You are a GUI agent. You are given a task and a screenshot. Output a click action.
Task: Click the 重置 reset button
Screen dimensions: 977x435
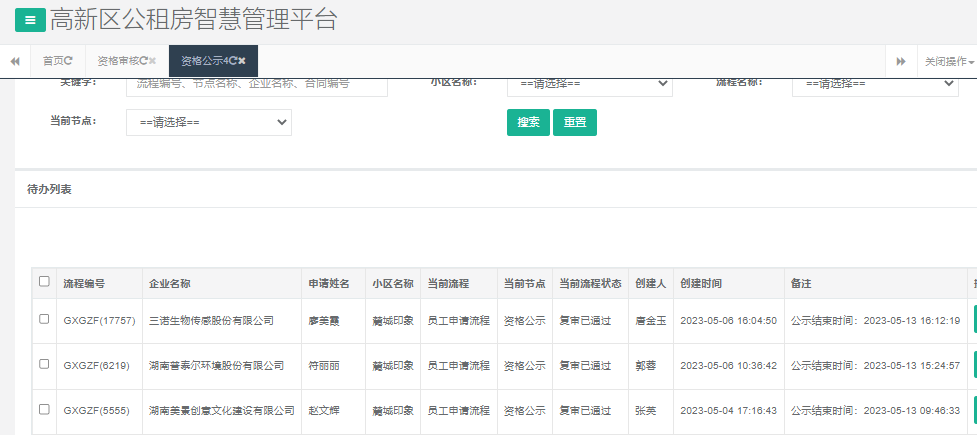(574, 122)
